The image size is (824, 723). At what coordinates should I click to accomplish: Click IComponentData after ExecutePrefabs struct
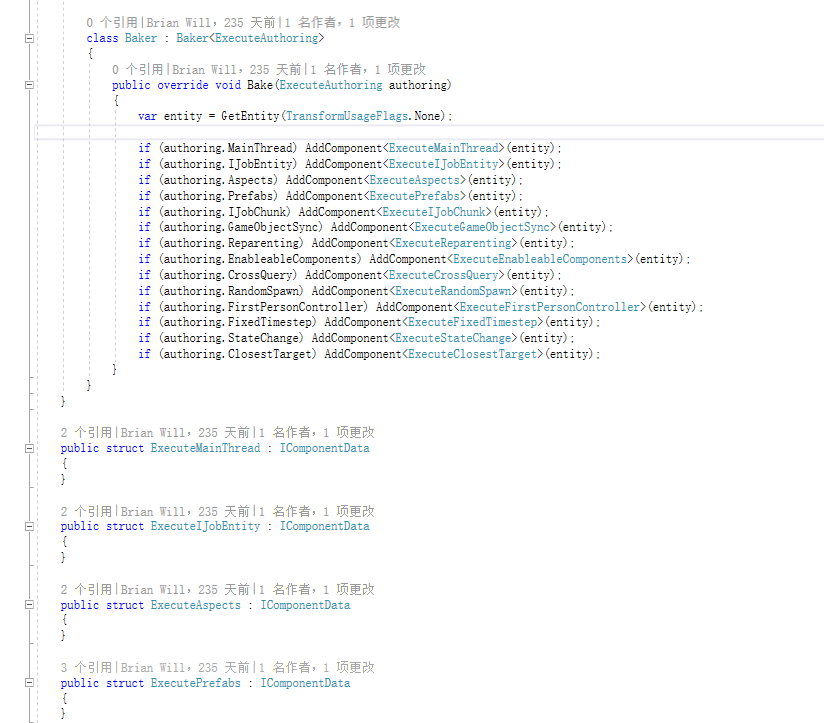pyautogui.click(x=305, y=683)
